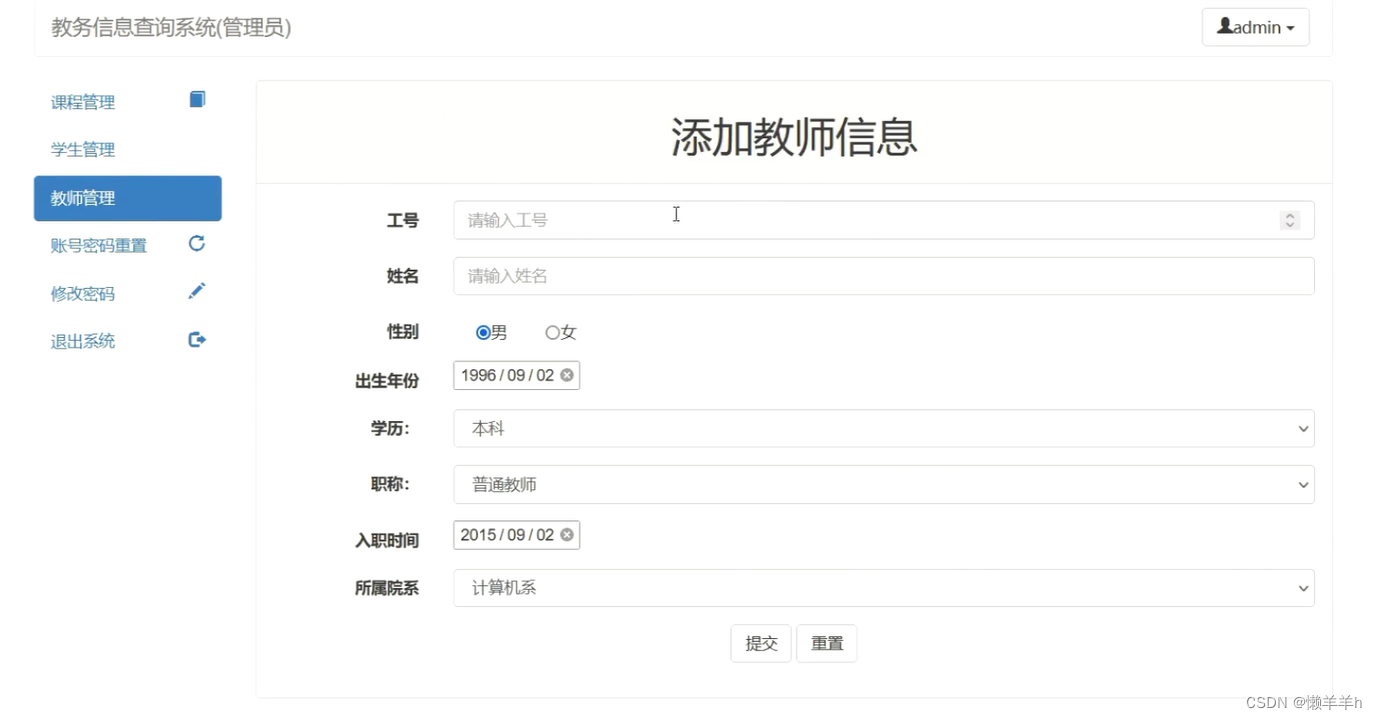
Task: Click the pencil icon beside 修改密码
Action: point(197,291)
